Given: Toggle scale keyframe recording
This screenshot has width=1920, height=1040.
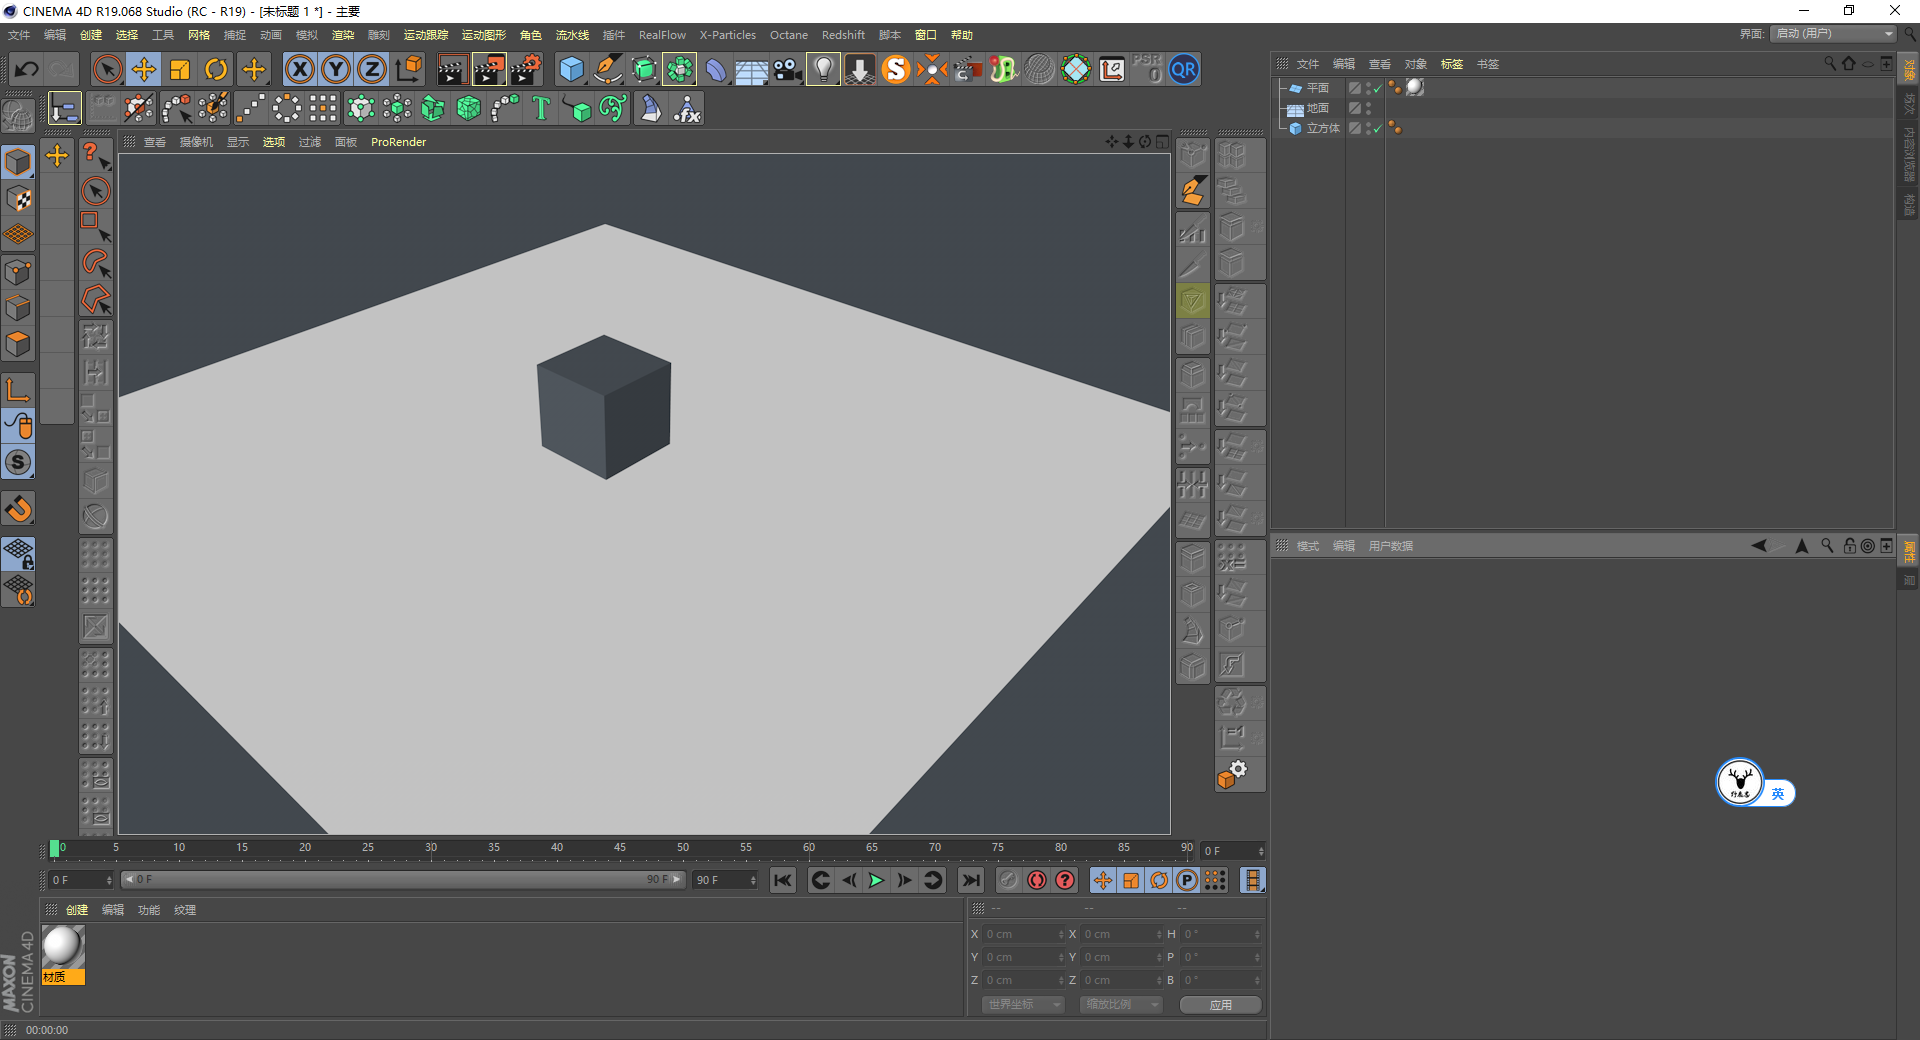Looking at the screenshot, I should point(1130,880).
